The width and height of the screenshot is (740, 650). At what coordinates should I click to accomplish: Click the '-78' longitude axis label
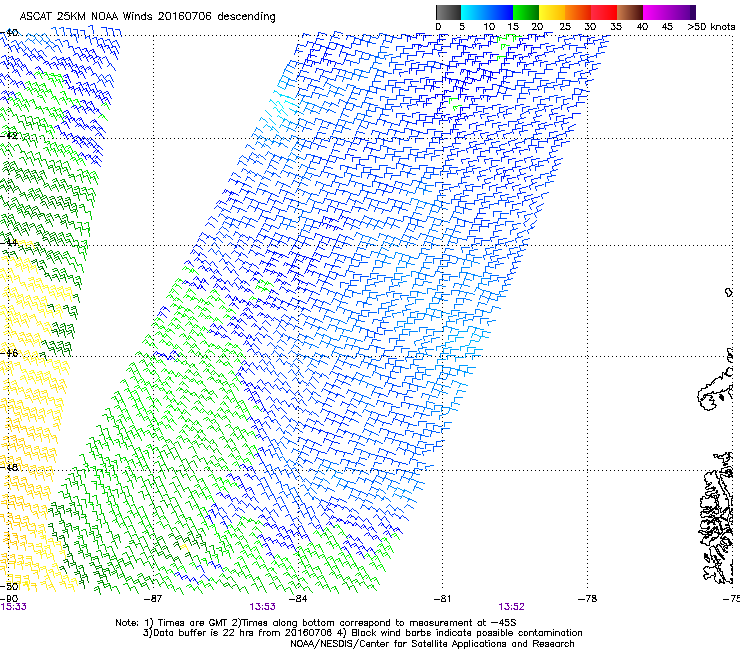587,599
